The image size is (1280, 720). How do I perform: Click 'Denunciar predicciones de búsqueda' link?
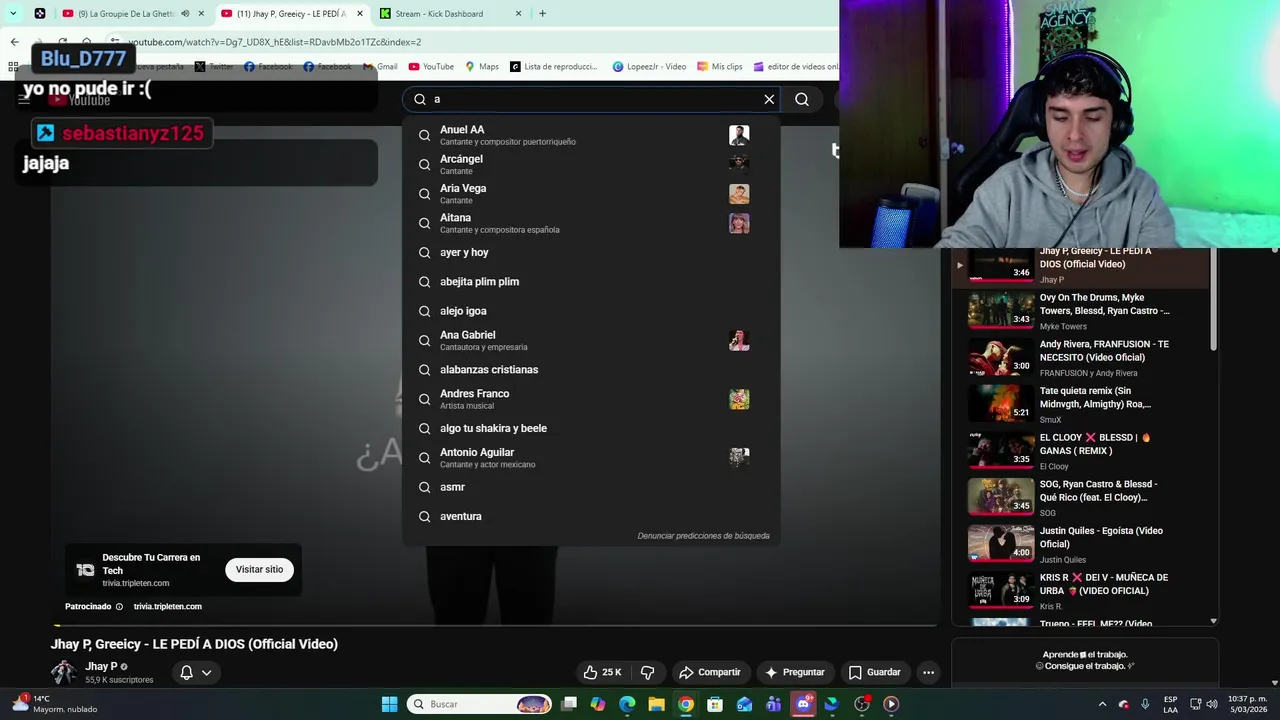[x=703, y=536]
